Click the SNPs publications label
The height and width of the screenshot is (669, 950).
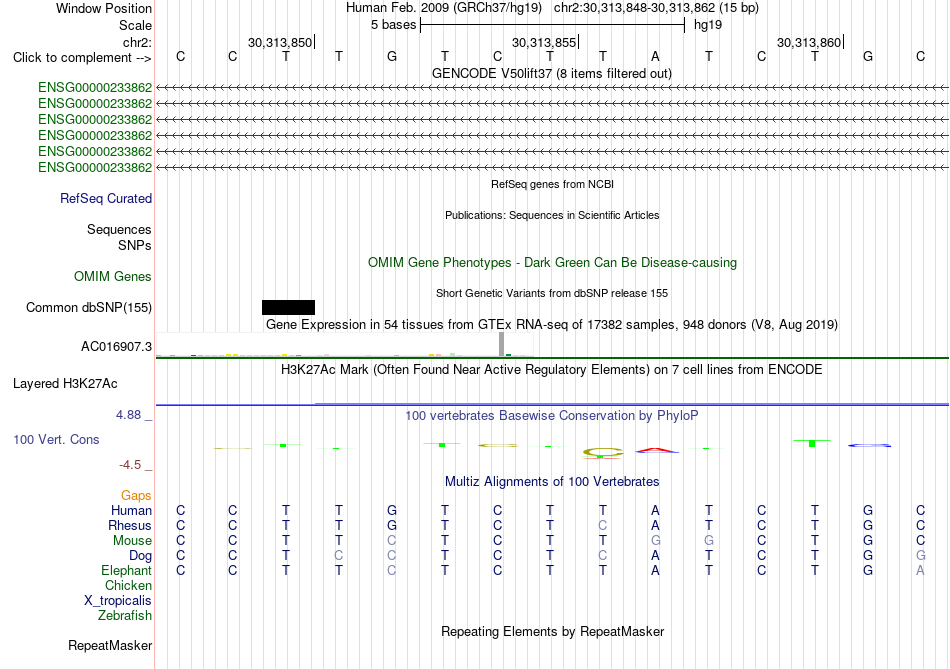[x=135, y=245]
